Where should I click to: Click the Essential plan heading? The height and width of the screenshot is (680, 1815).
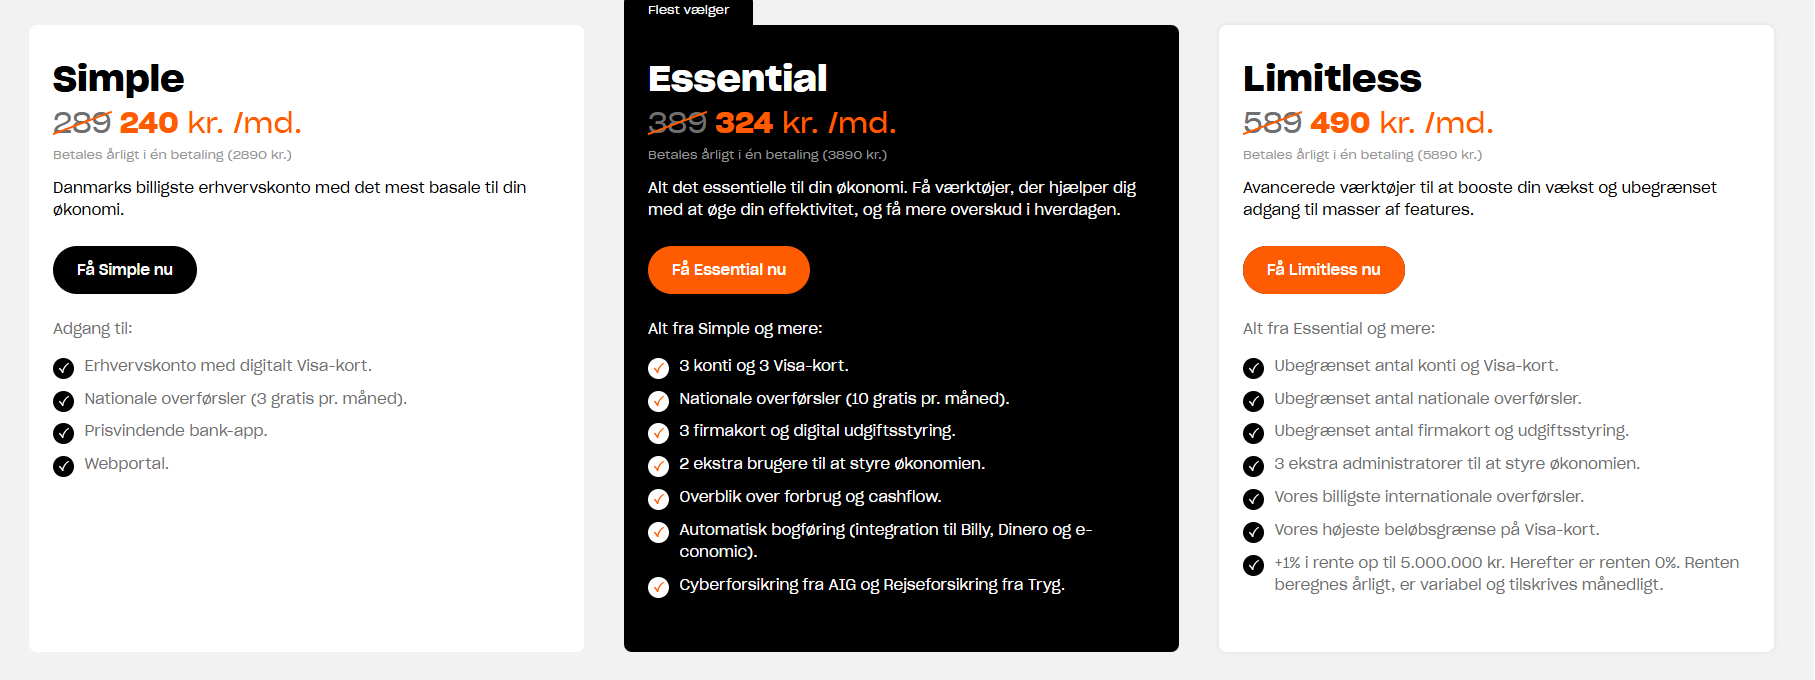tap(738, 78)
